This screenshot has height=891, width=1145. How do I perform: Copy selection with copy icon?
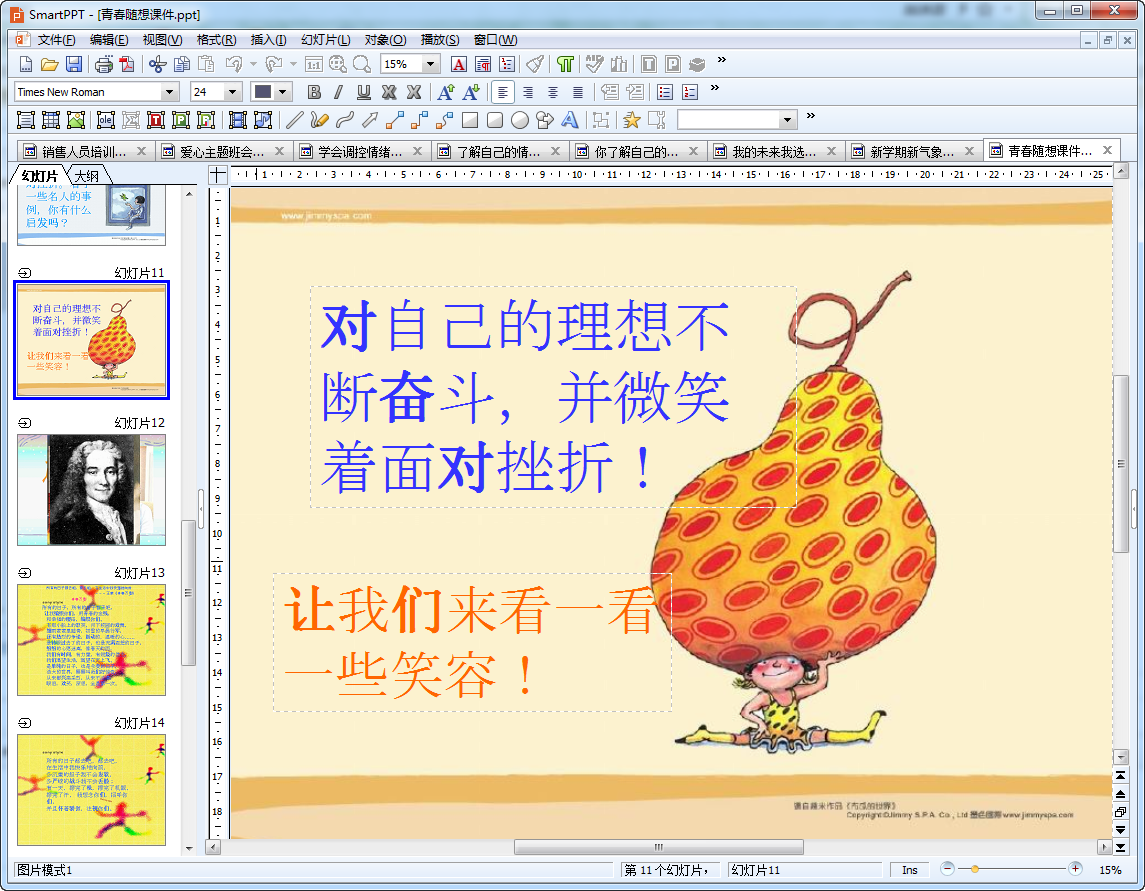pos(182,64)
